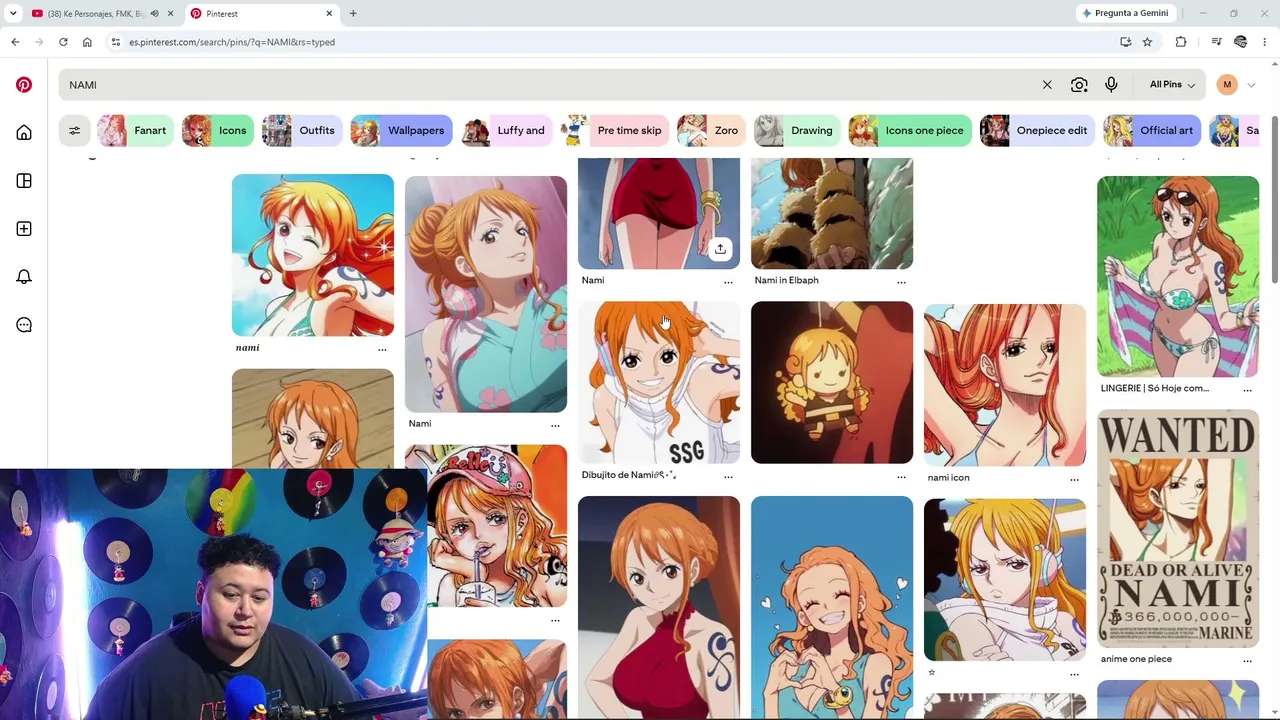Open more options for anime one piece pin
The height and width of the screenshot is (720, 1280).
[x=1247, y=661]
